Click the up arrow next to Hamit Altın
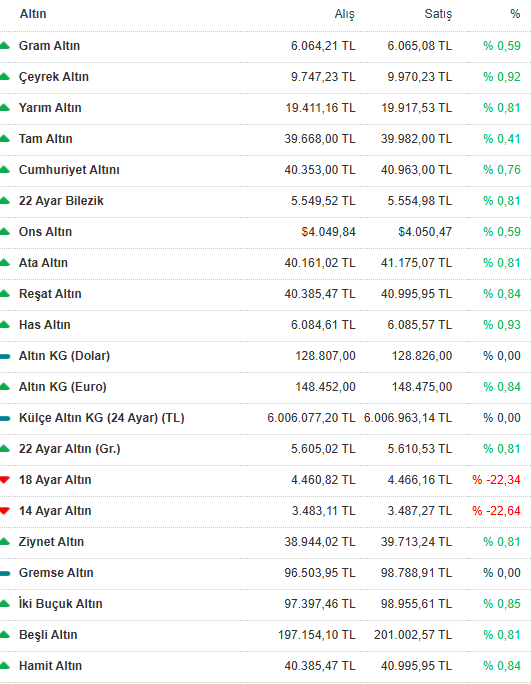Image resolution: width=531 pixels, height=684 pixels. tap(4, 665)
